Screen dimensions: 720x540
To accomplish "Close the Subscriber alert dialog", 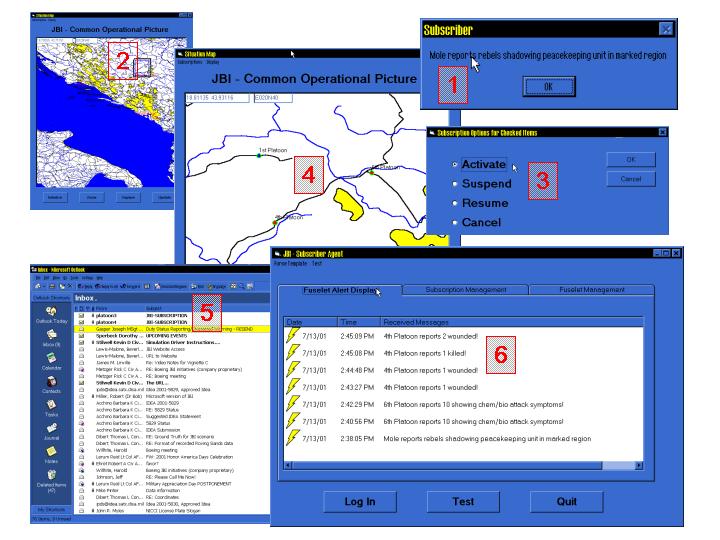I will pyautogui.click(x=666, y=29).
